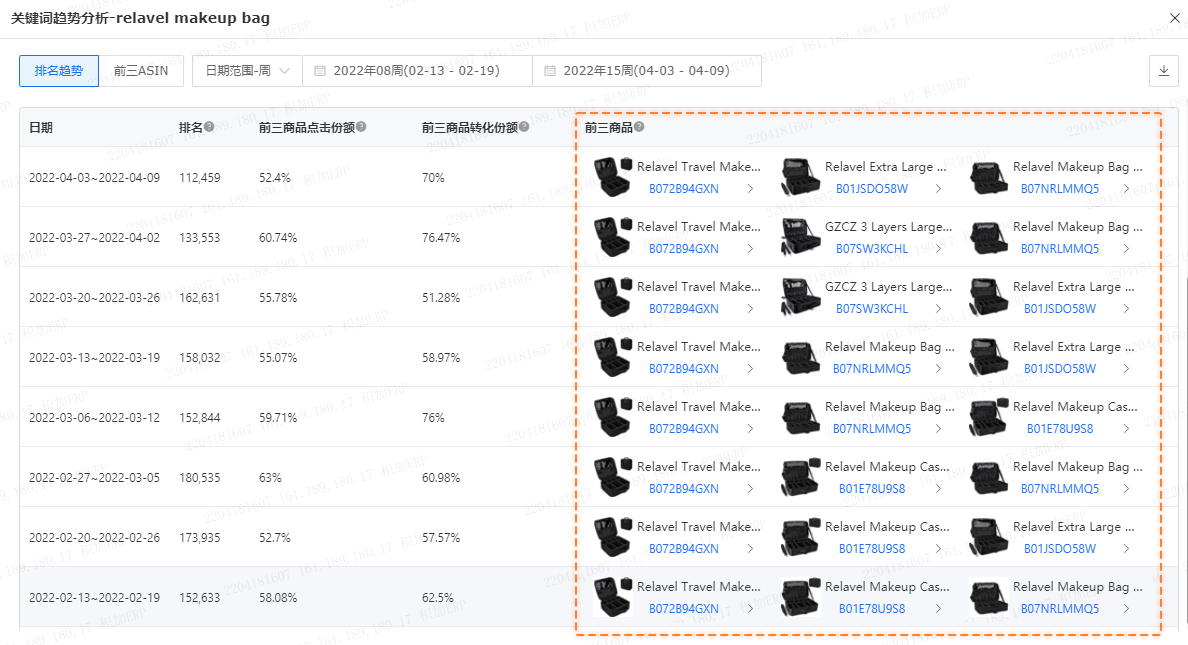Screen dimensions: 1188x645
Task: Open the 日期范围-周 dropdown
Action: (247, 71)
